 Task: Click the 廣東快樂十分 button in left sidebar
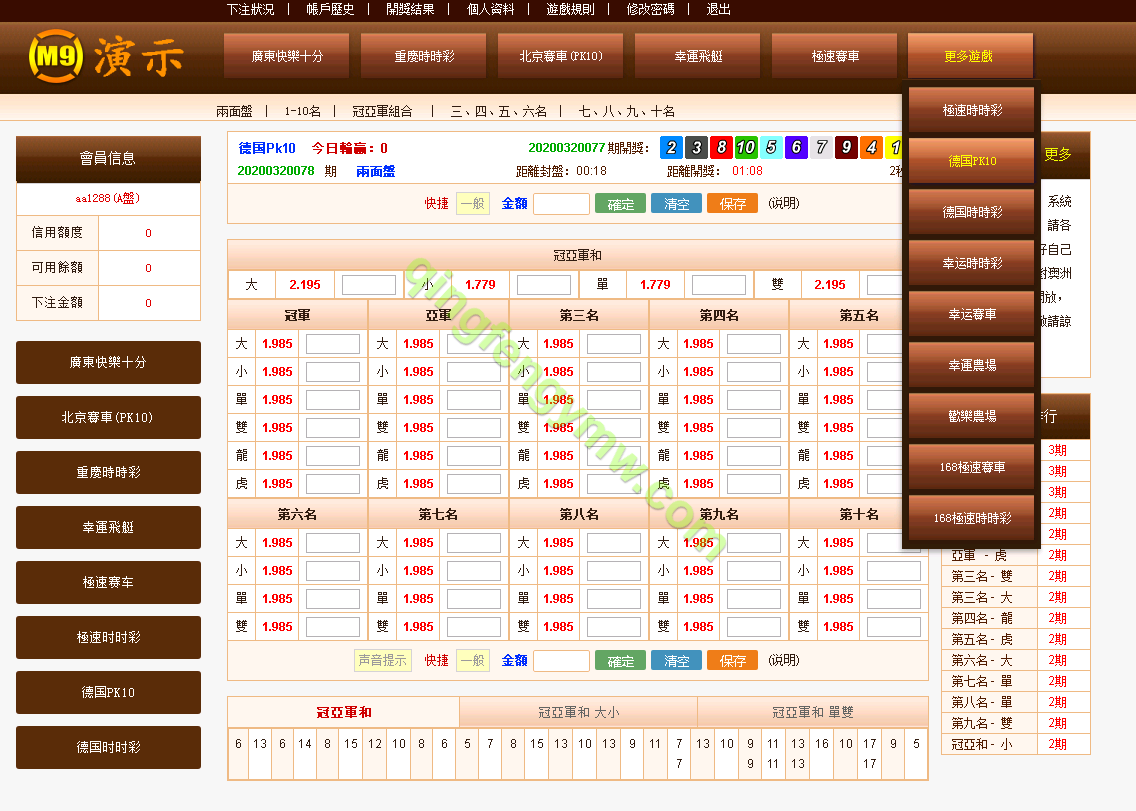(x=108, y=362)
